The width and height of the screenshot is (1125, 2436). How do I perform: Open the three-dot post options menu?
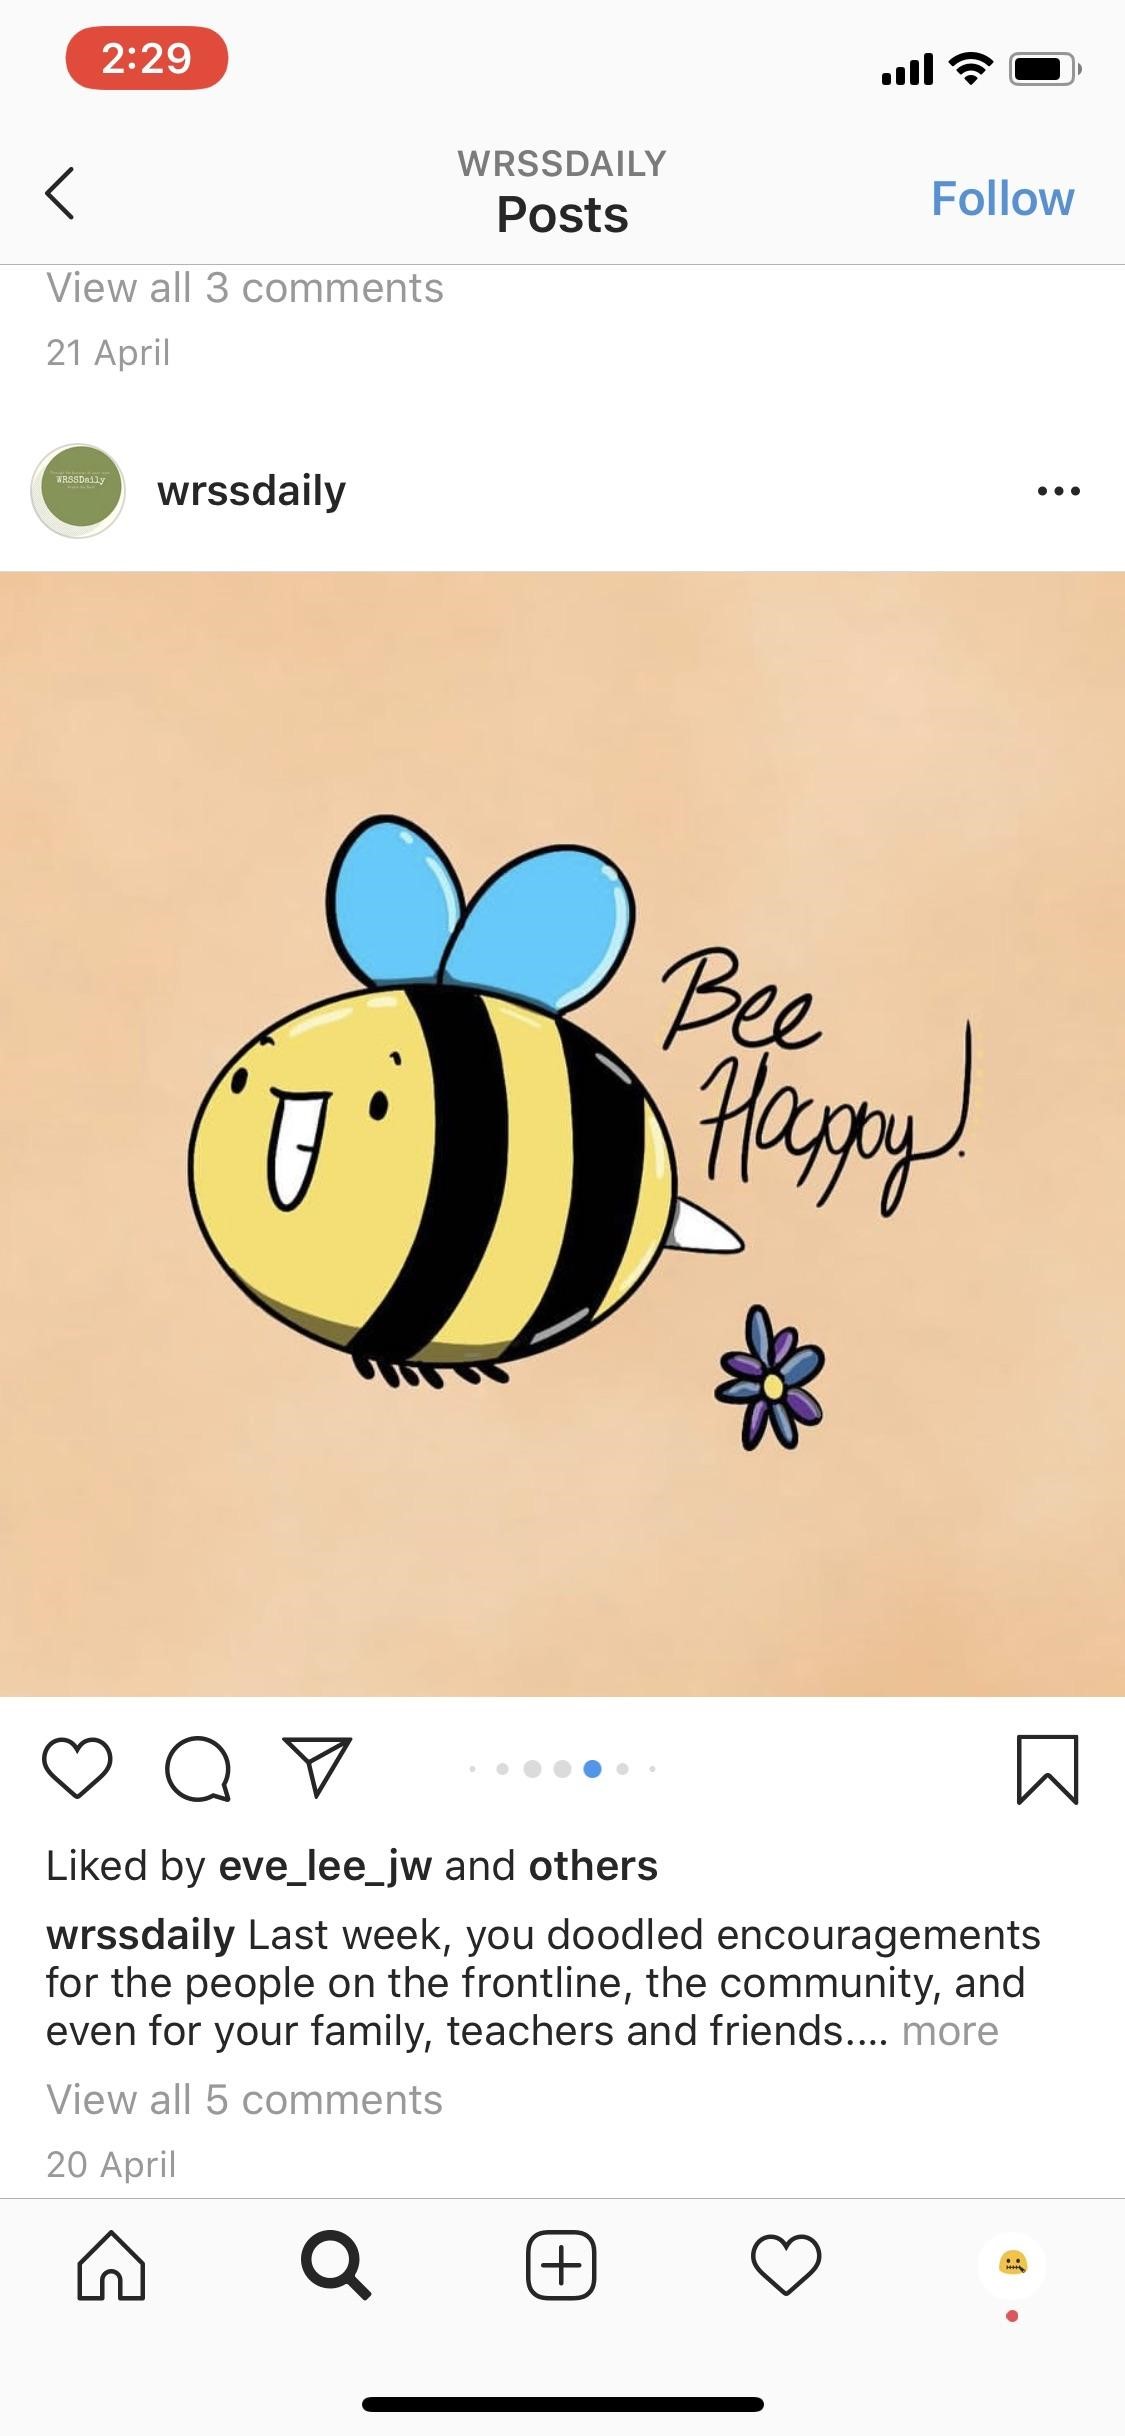1059,491
